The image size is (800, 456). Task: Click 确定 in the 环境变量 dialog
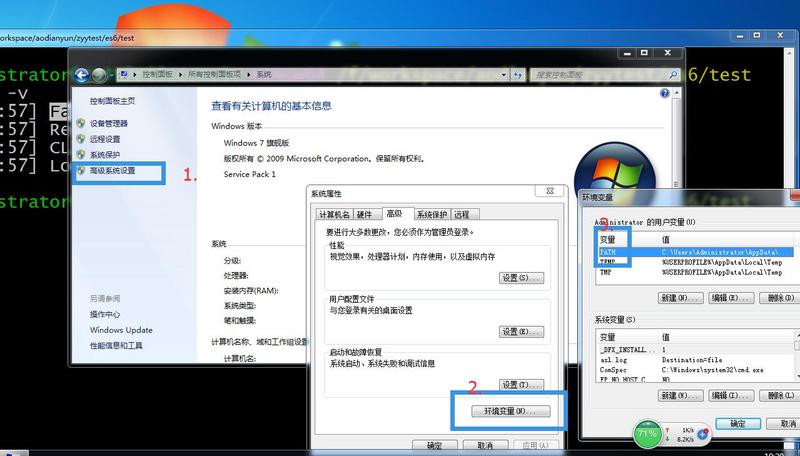[738, 424]
